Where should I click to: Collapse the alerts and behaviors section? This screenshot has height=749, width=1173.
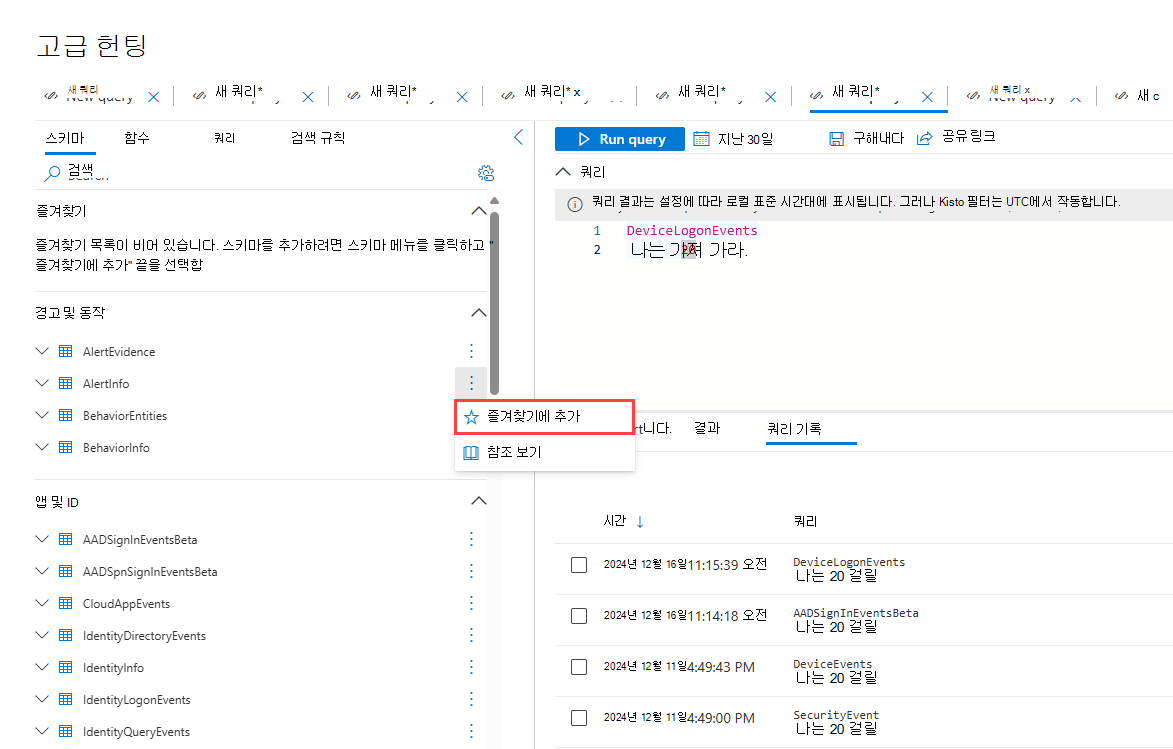[479, 313]
